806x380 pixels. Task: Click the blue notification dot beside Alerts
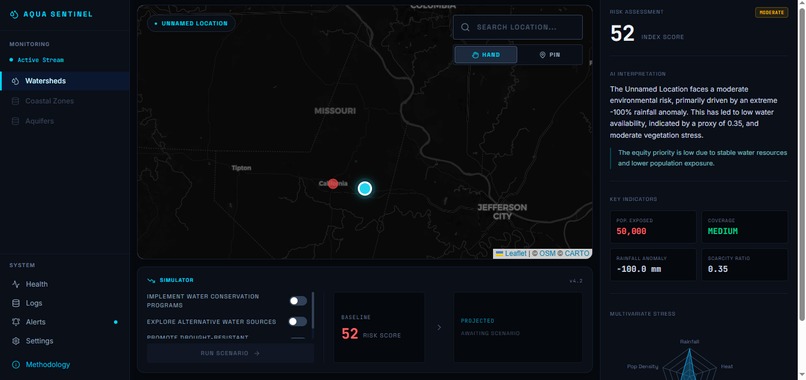coord(116,322)
